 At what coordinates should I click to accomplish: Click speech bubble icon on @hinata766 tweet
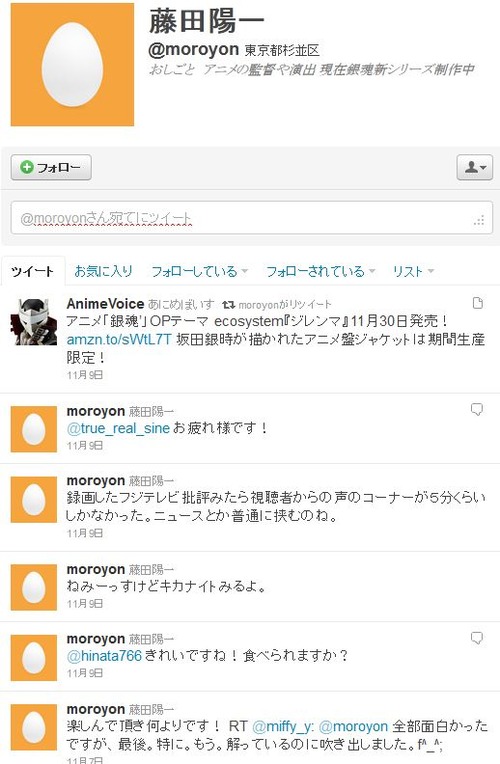[x=477, y=638]
